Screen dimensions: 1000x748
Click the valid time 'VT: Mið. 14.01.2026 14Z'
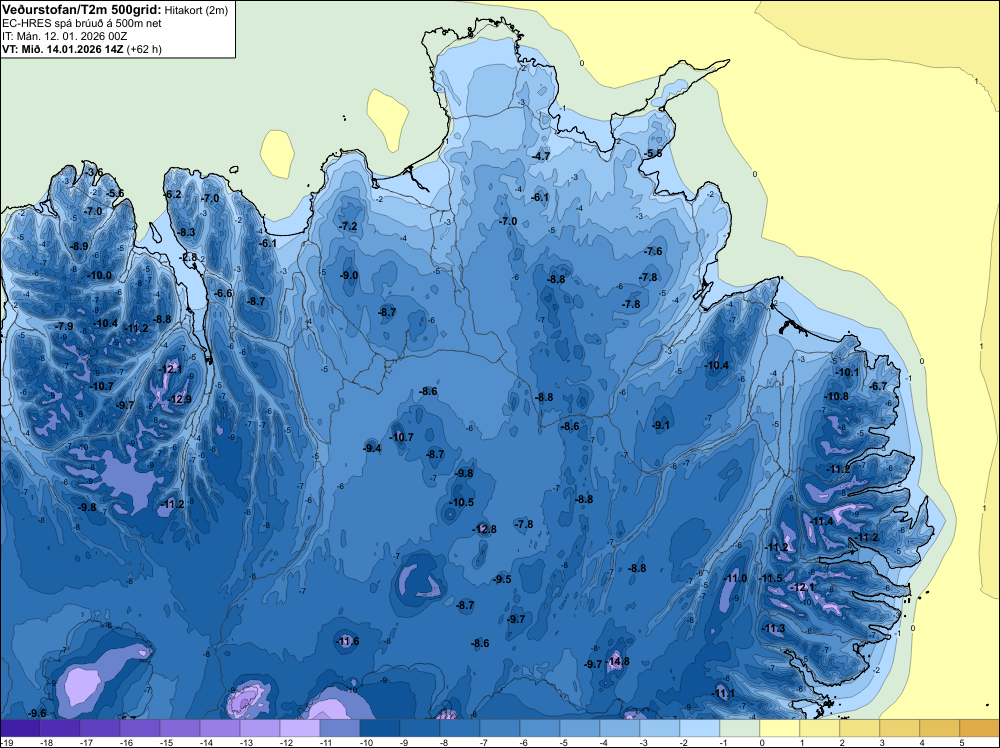(x=63, y=49)
